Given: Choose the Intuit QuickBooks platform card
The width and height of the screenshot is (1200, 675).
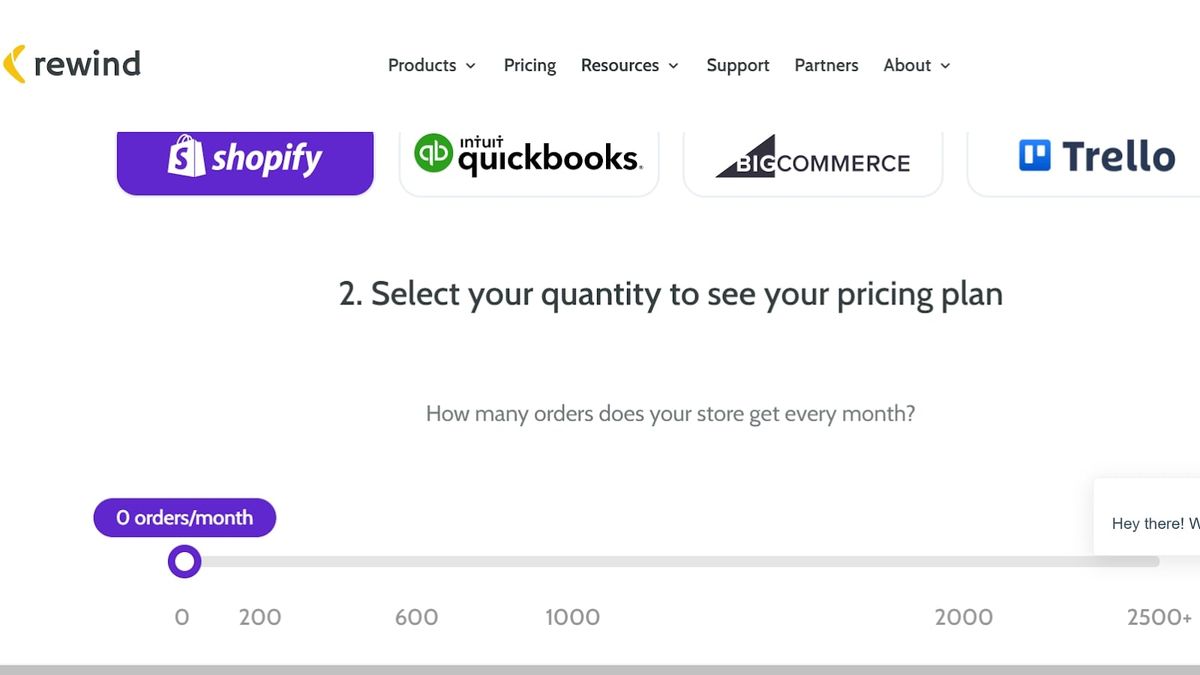Looking at the screenshot, I should pyautogui.click(x=529, y=158).
